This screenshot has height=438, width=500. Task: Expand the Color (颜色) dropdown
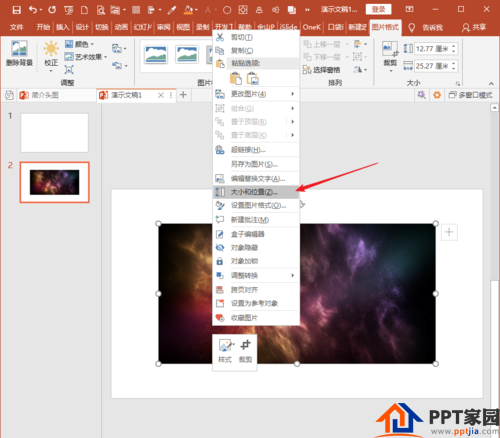(x=79, y=44)
